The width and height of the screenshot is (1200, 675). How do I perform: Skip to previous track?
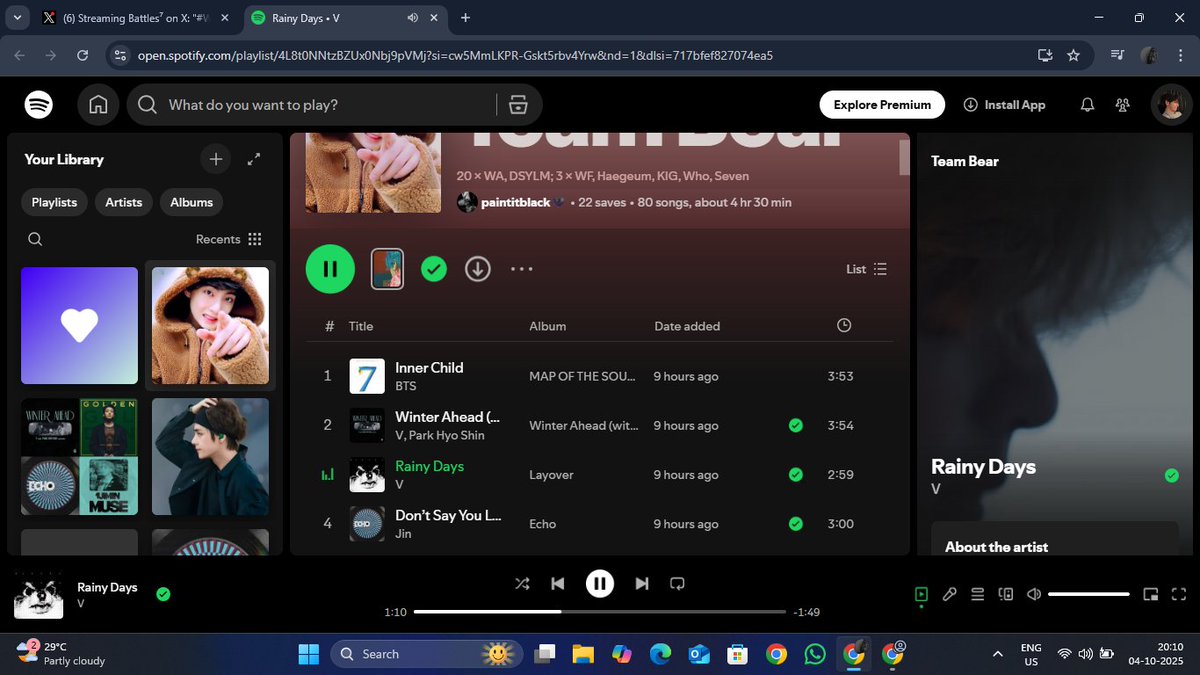pyautogui.click(x=558, y=583)
